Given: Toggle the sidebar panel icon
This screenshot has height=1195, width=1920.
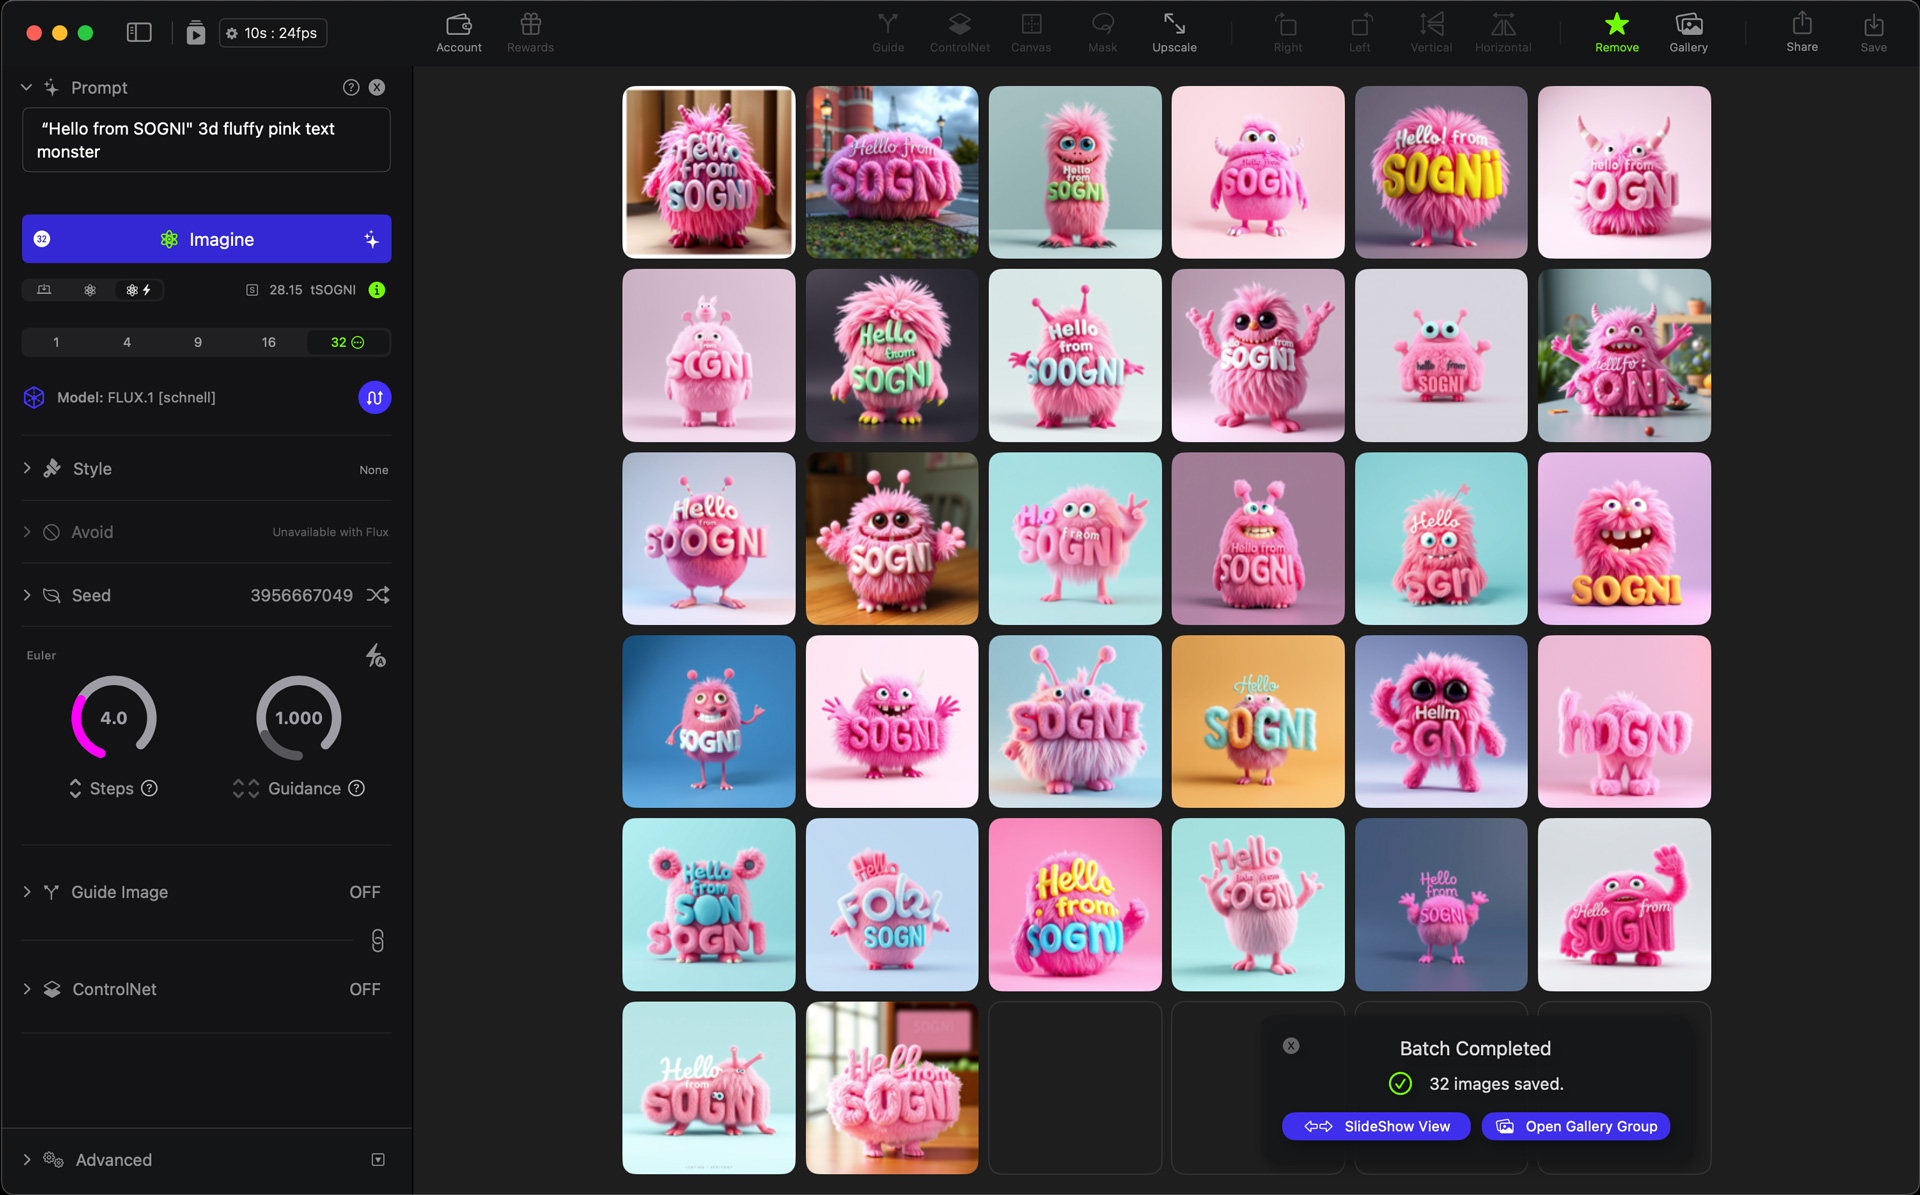Looking at the screenshot, I should (x=139, y=33).
